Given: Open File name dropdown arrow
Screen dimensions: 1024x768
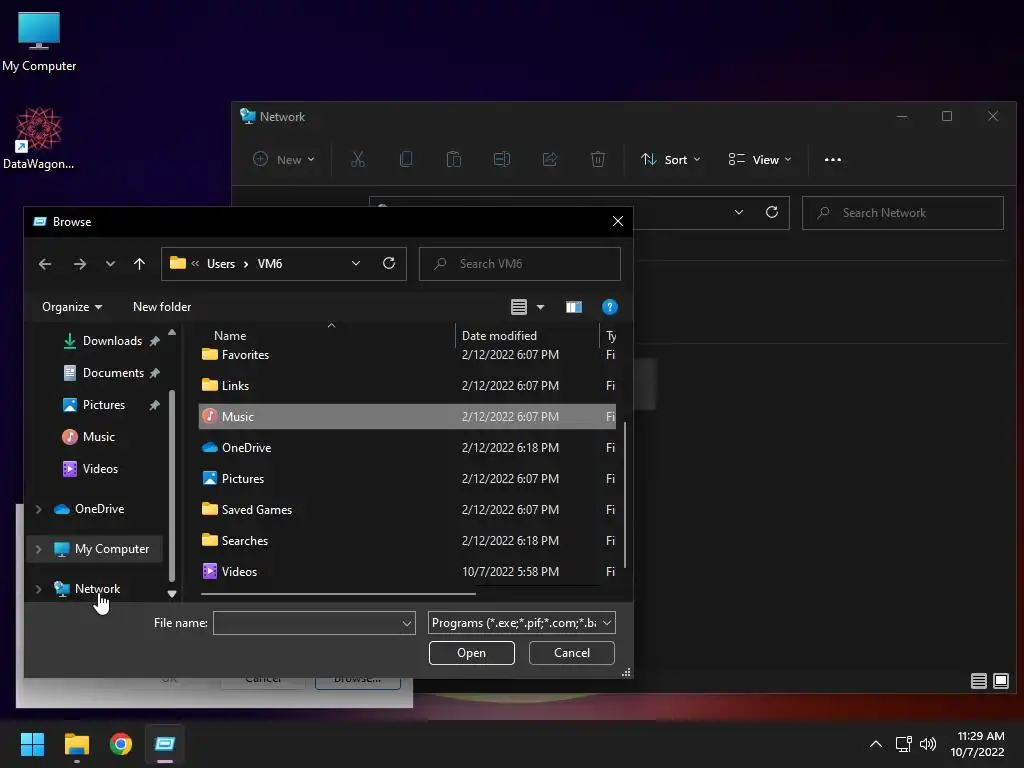Looking at the screenshot, I should coord(407,624).
